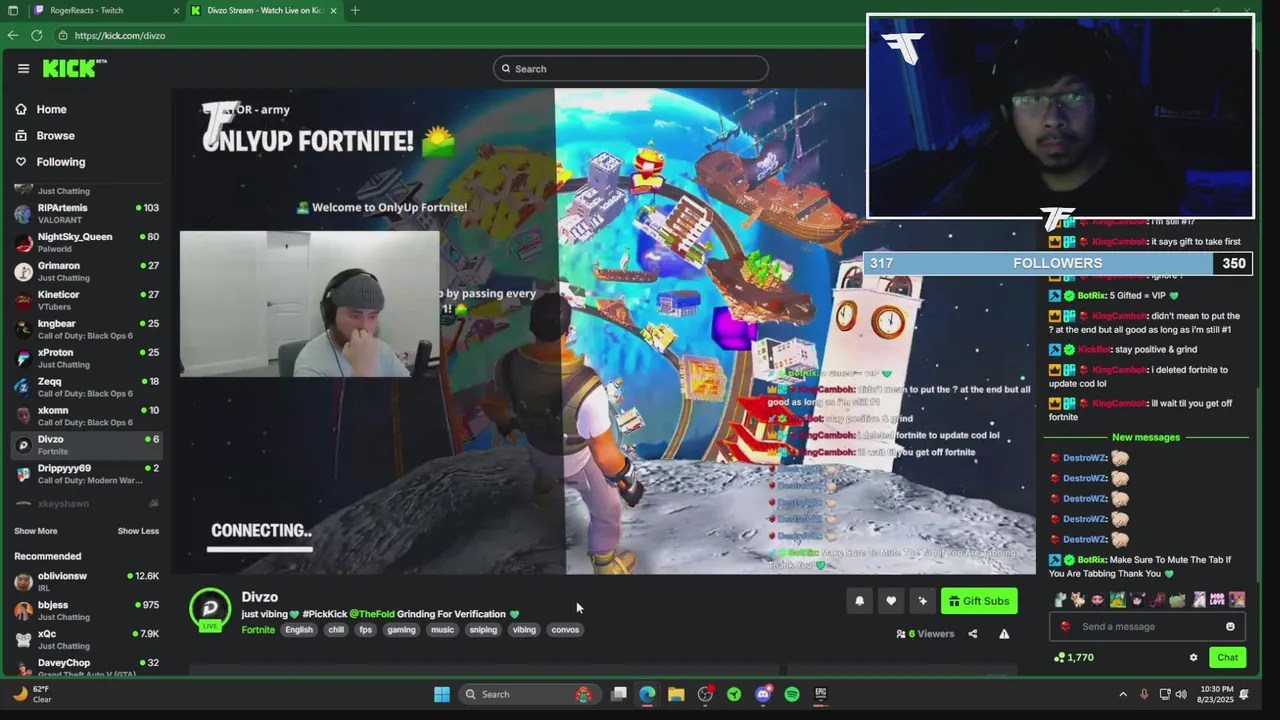Click the 1,770 channel points
Screen dimensions: 1280x720
1074,658
